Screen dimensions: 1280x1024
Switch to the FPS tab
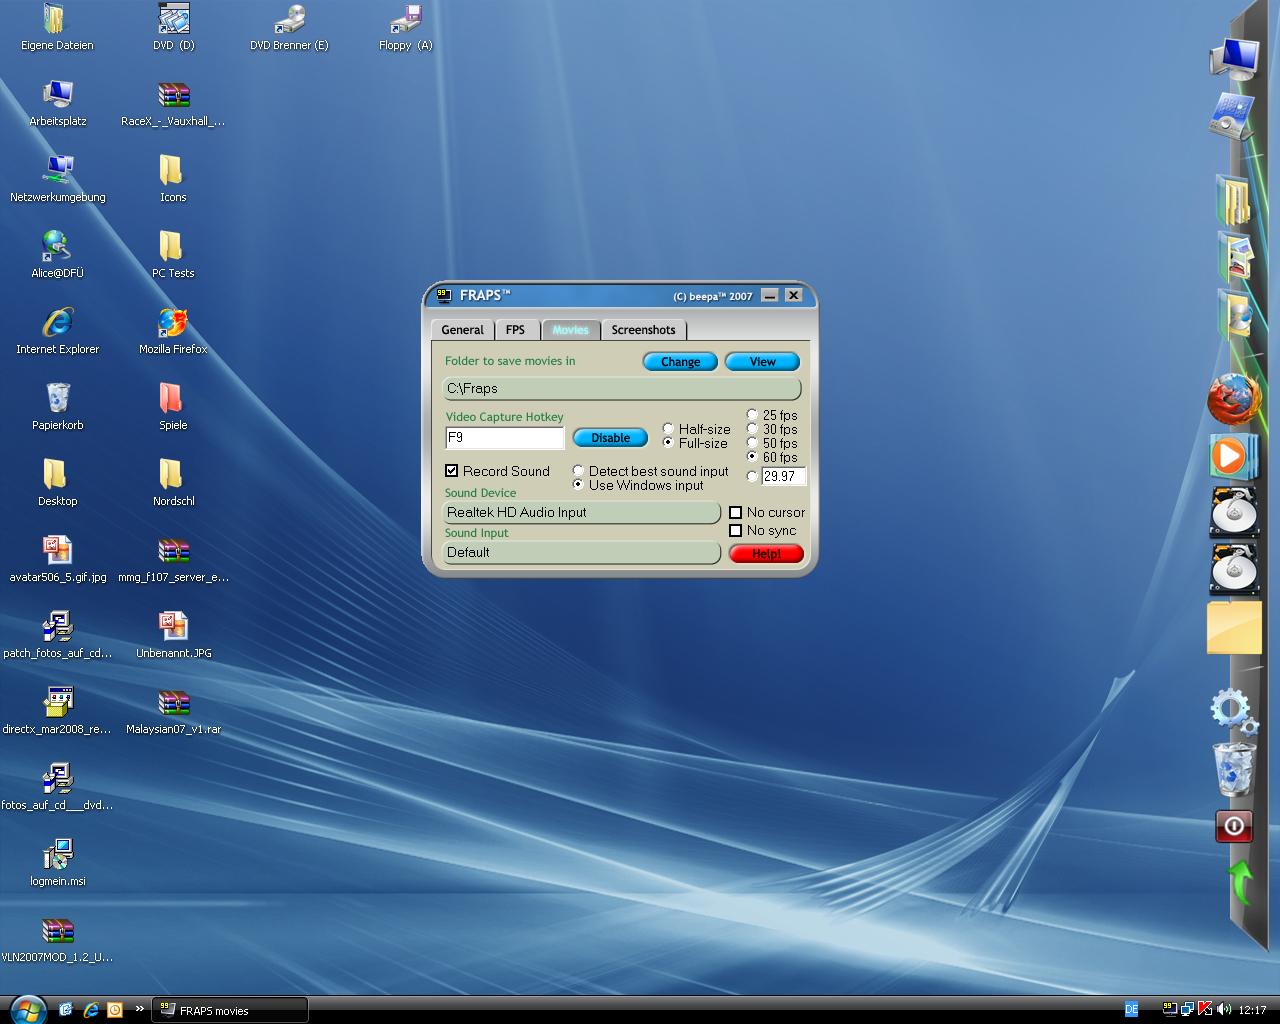click(x=515, y=330)
